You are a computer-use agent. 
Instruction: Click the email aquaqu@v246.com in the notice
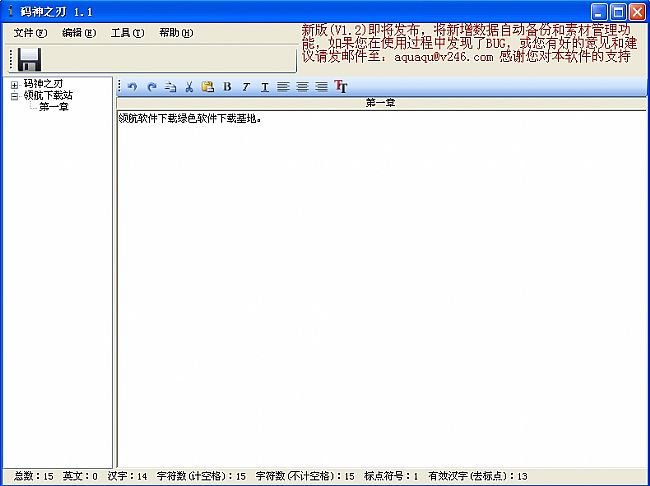click(444, 57)
